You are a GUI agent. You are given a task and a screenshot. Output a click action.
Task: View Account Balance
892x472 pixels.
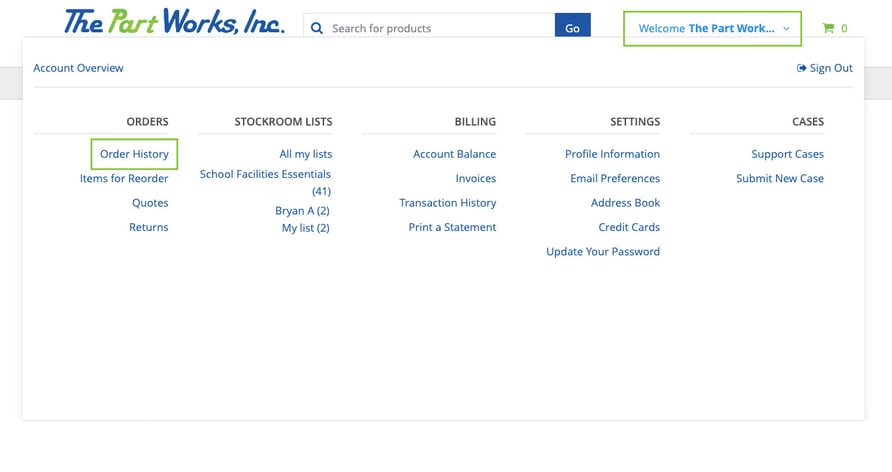(455, 154)
